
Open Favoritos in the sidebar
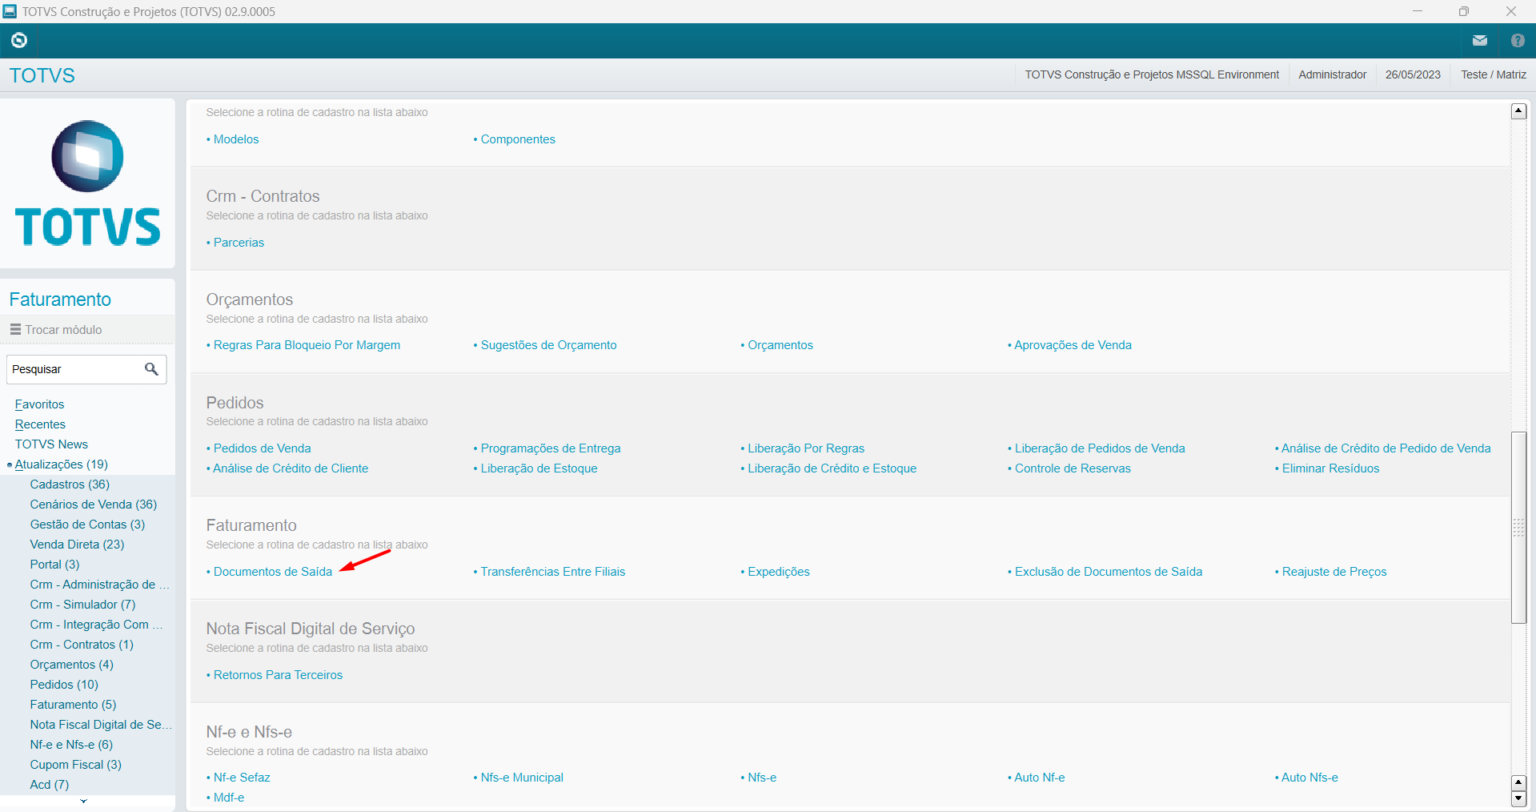(x=39, y=404)
